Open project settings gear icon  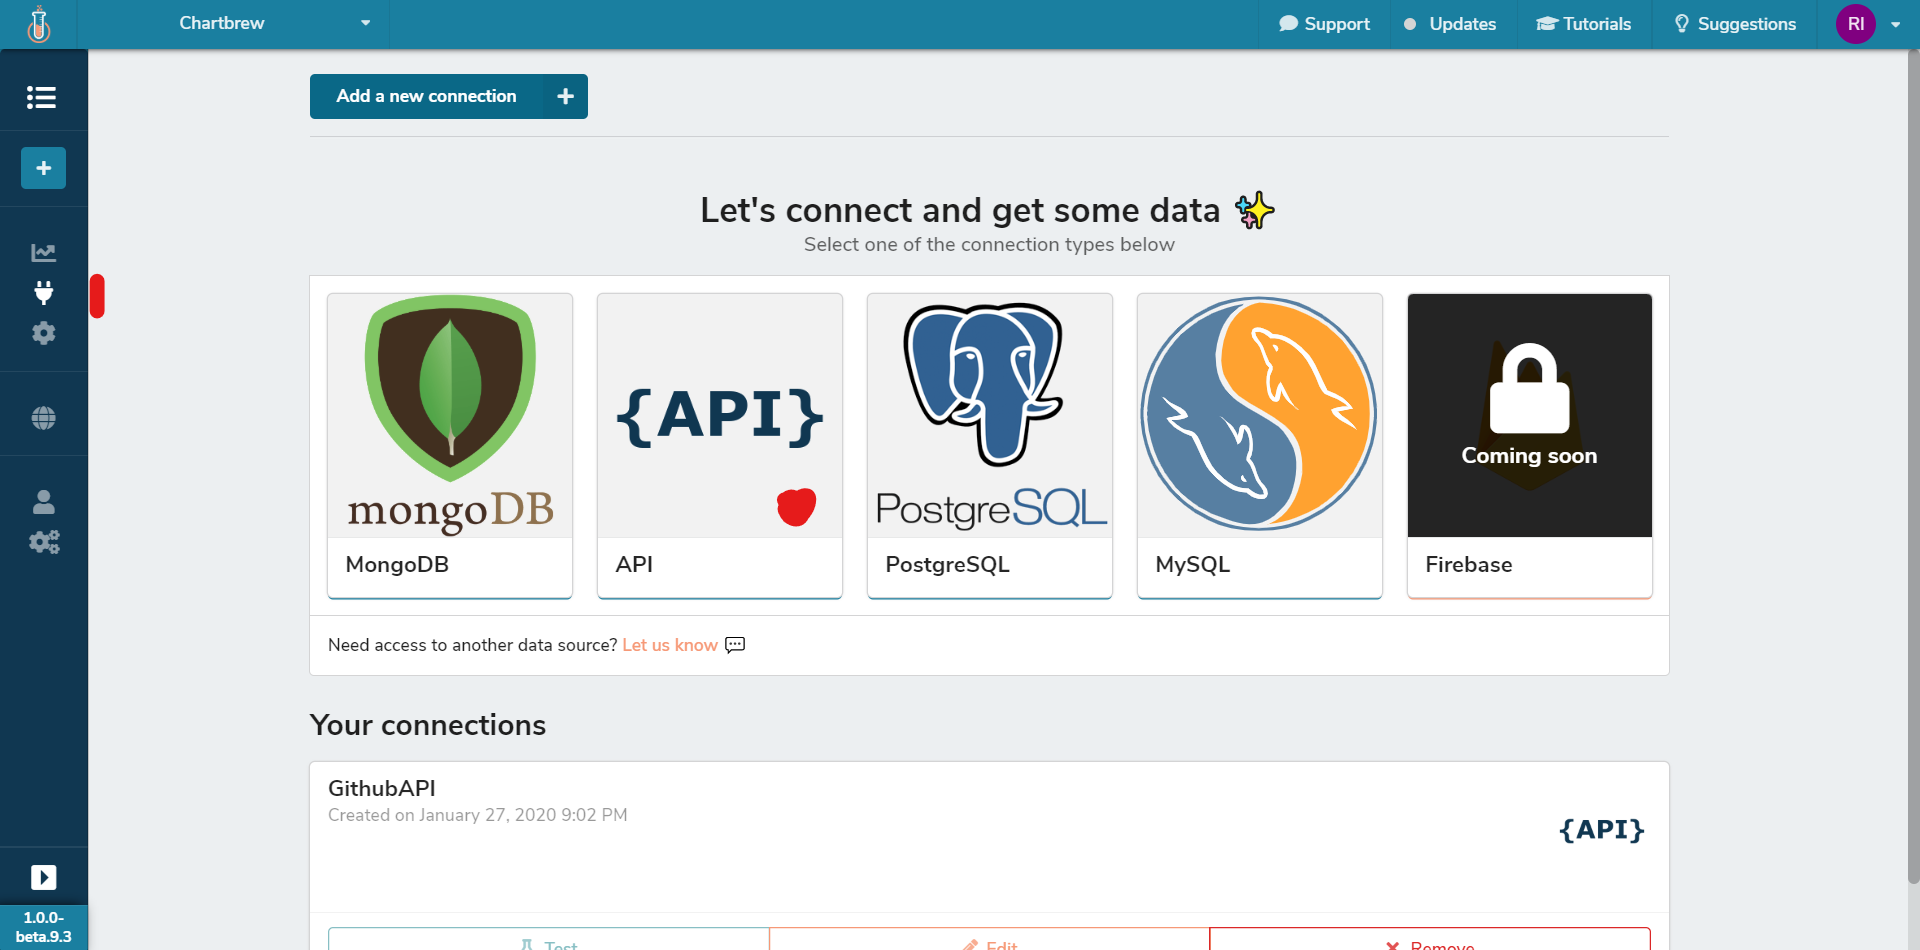[x=43, y=333]
